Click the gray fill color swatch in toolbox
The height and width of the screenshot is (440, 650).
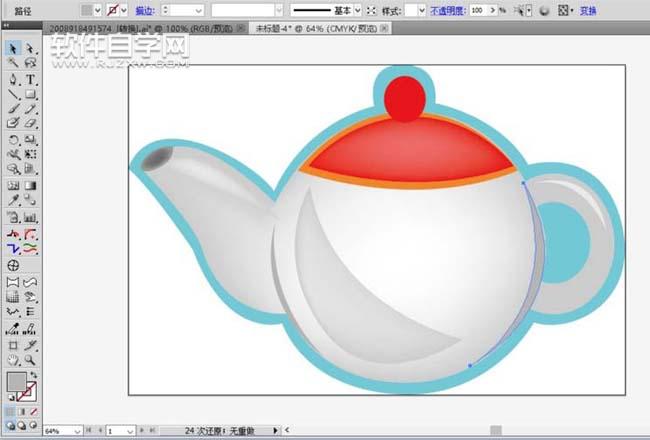[18, 381]
